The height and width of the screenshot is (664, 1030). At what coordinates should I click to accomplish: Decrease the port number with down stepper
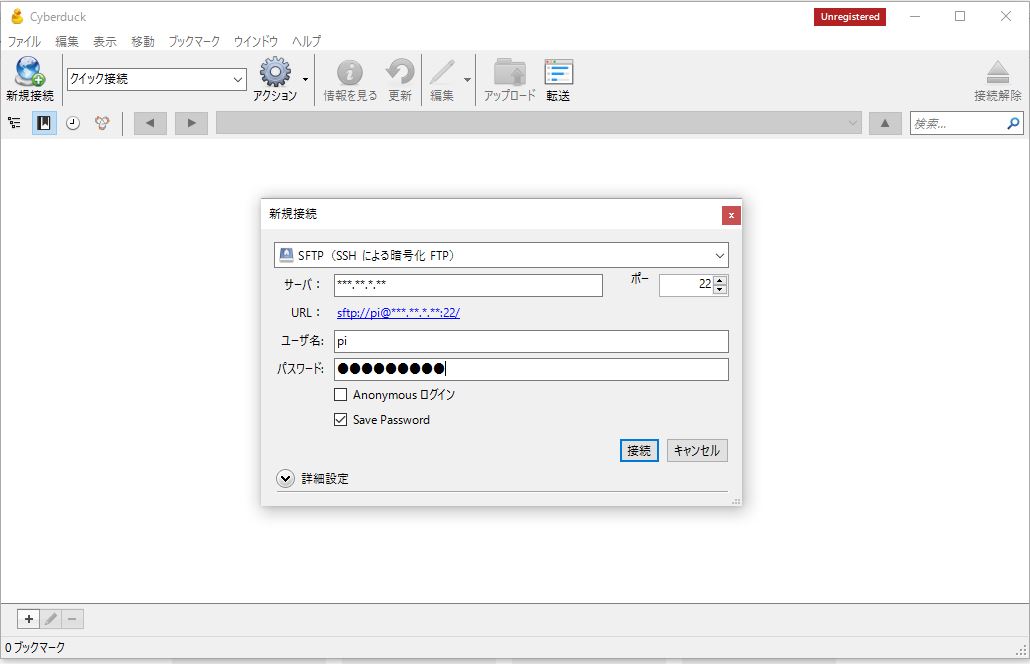tap(720, 290)
